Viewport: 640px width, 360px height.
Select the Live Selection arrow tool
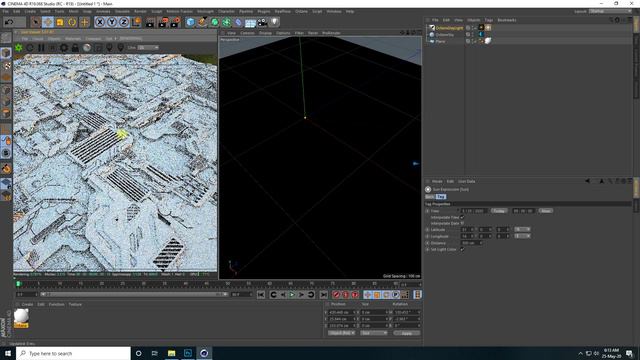[x=36, y=22]
